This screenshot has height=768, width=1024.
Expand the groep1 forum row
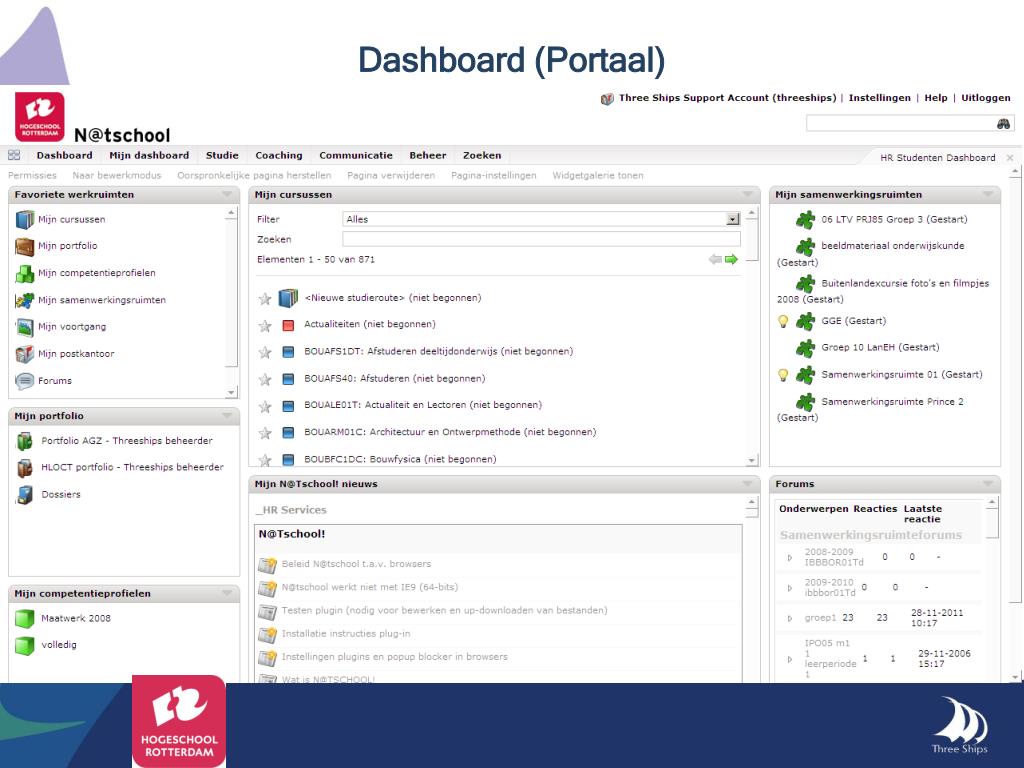coord(790,618)
